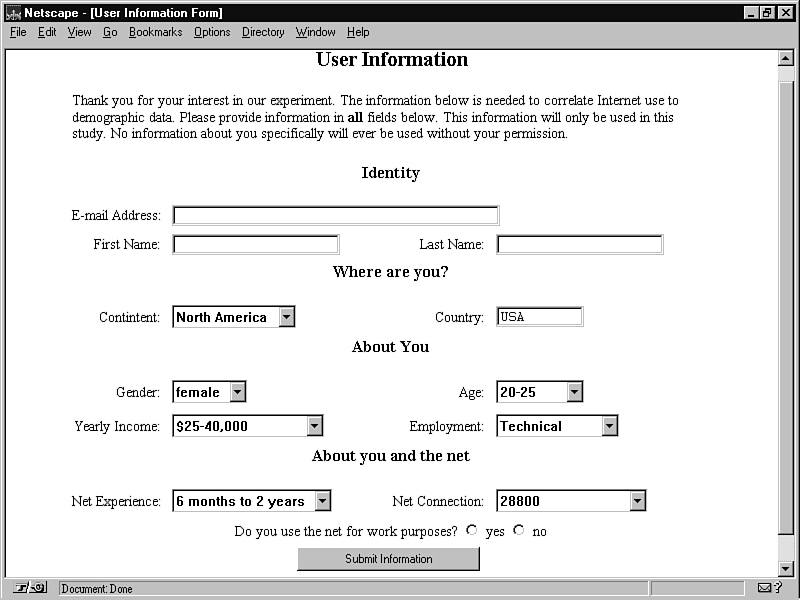Screen dimensions: 800x600
Task: Expand the Yearly Income dropdown
Action: 314,426
